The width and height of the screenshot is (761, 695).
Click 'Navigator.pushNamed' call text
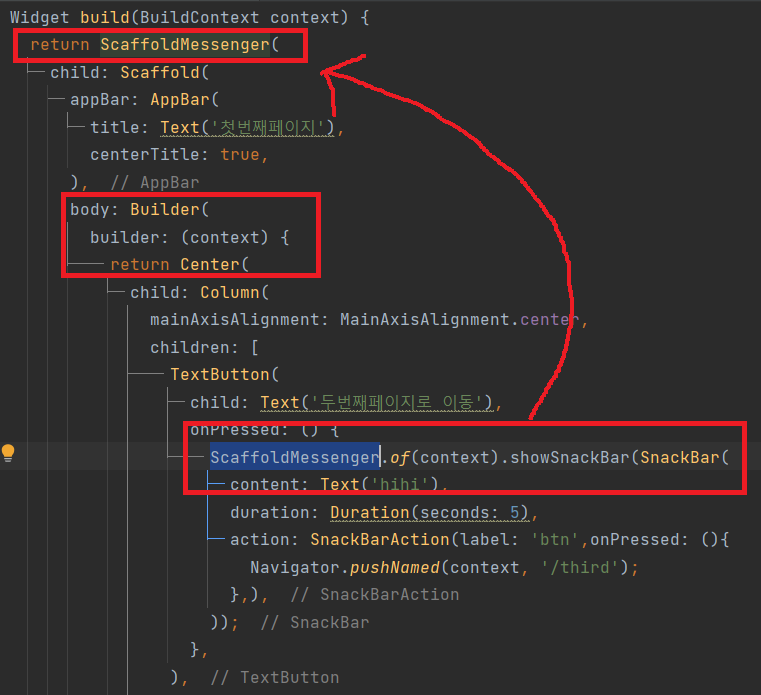pos(345,567)
